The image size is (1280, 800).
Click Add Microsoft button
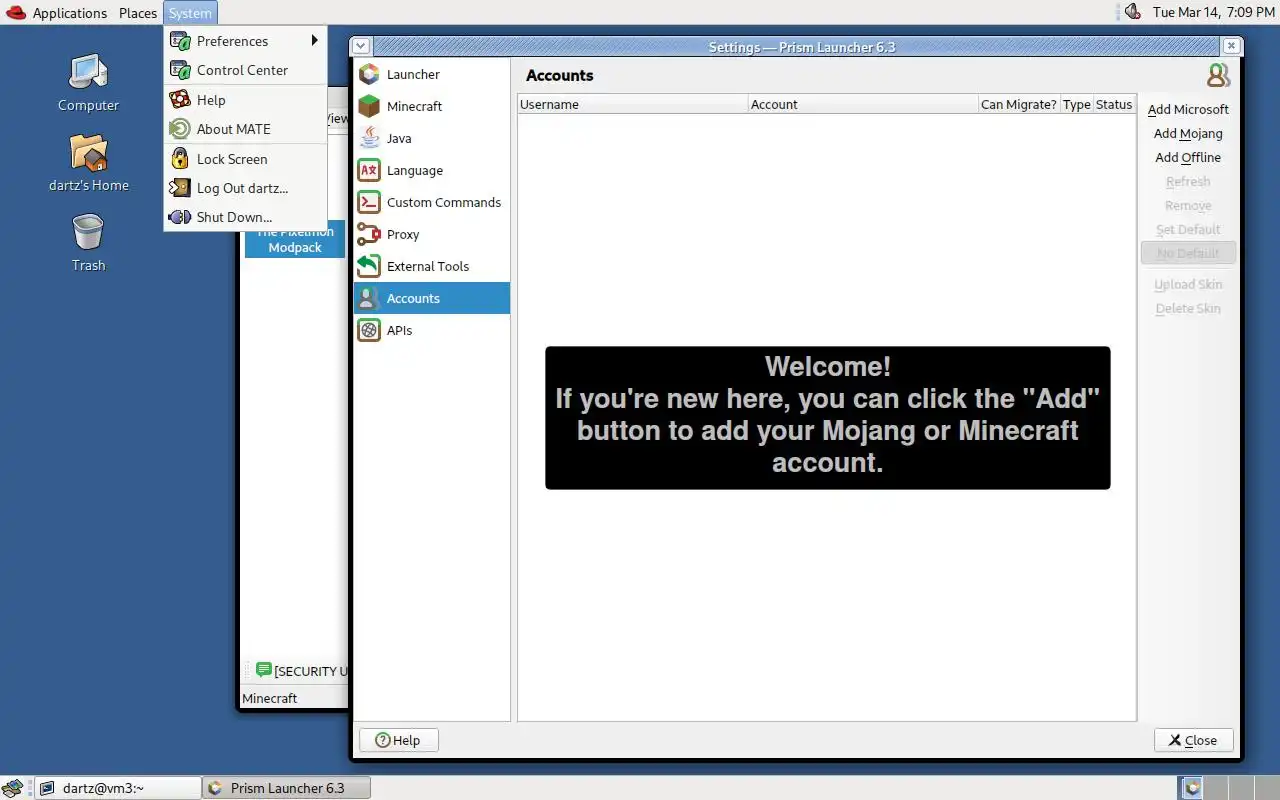click(1188, 109)
